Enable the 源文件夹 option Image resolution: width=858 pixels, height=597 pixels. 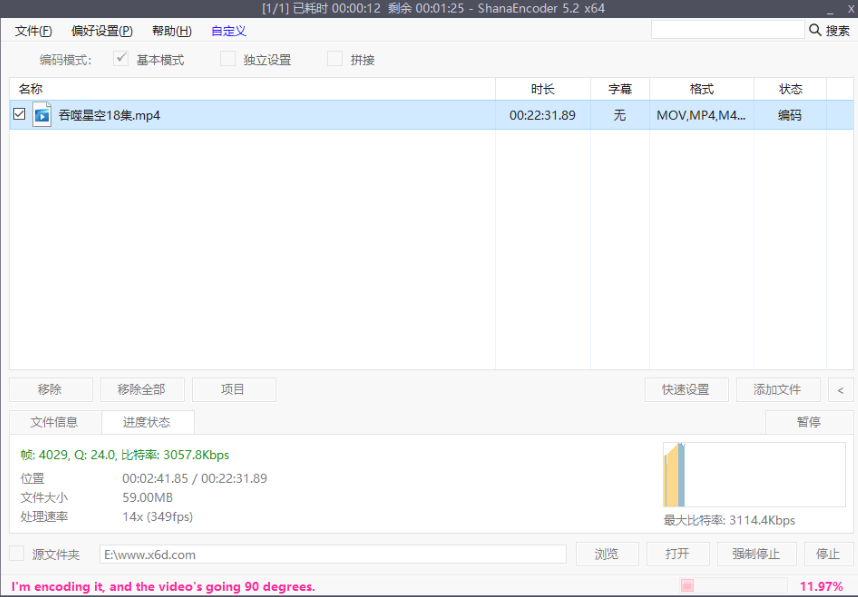tap(16, 553)
